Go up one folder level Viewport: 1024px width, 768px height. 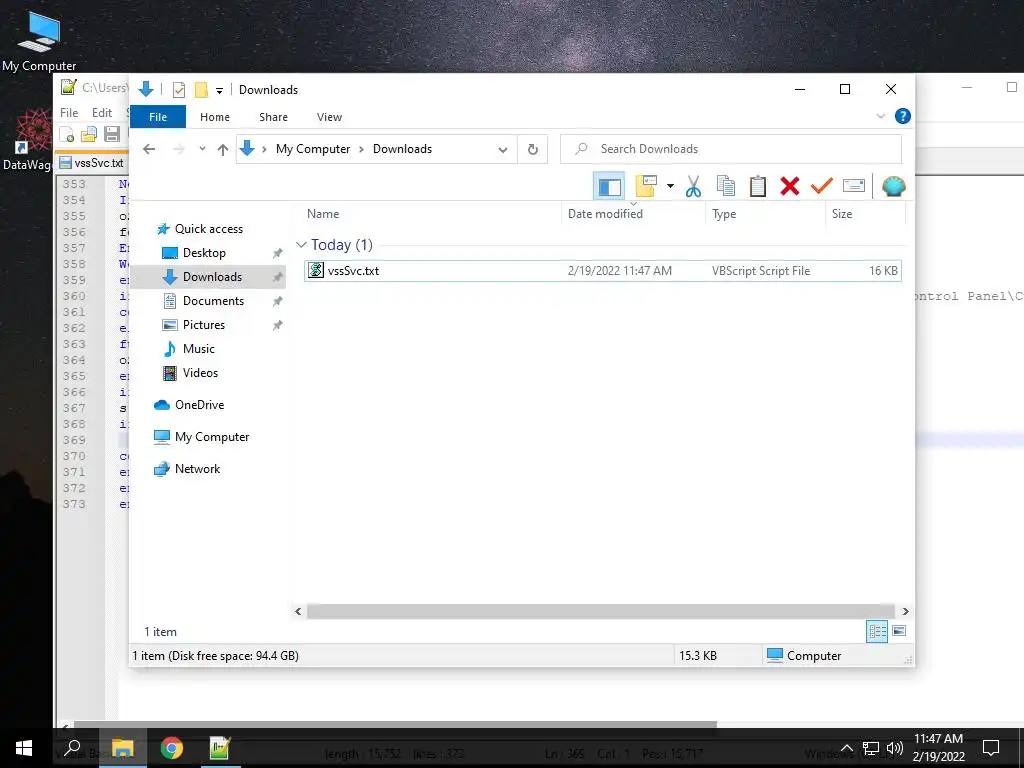pos(223,150)
